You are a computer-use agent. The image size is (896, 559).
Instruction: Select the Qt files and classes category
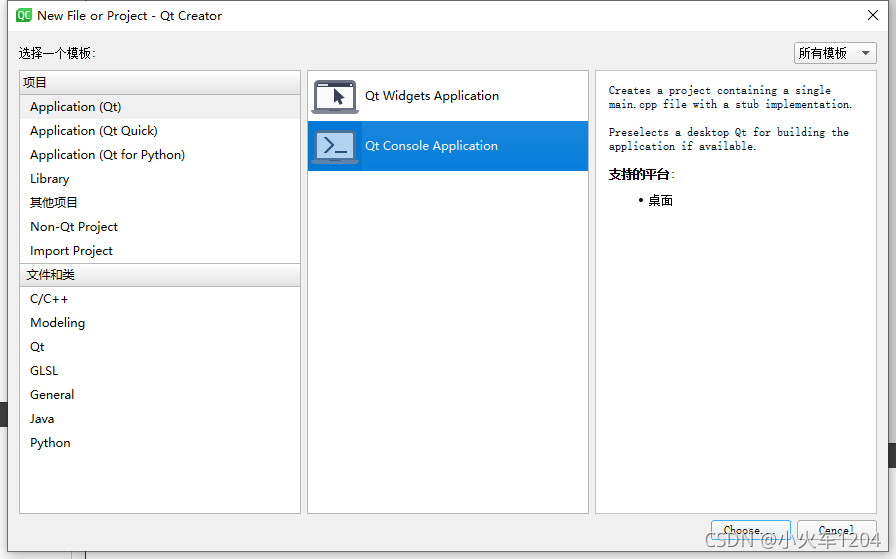click(159, 347)
